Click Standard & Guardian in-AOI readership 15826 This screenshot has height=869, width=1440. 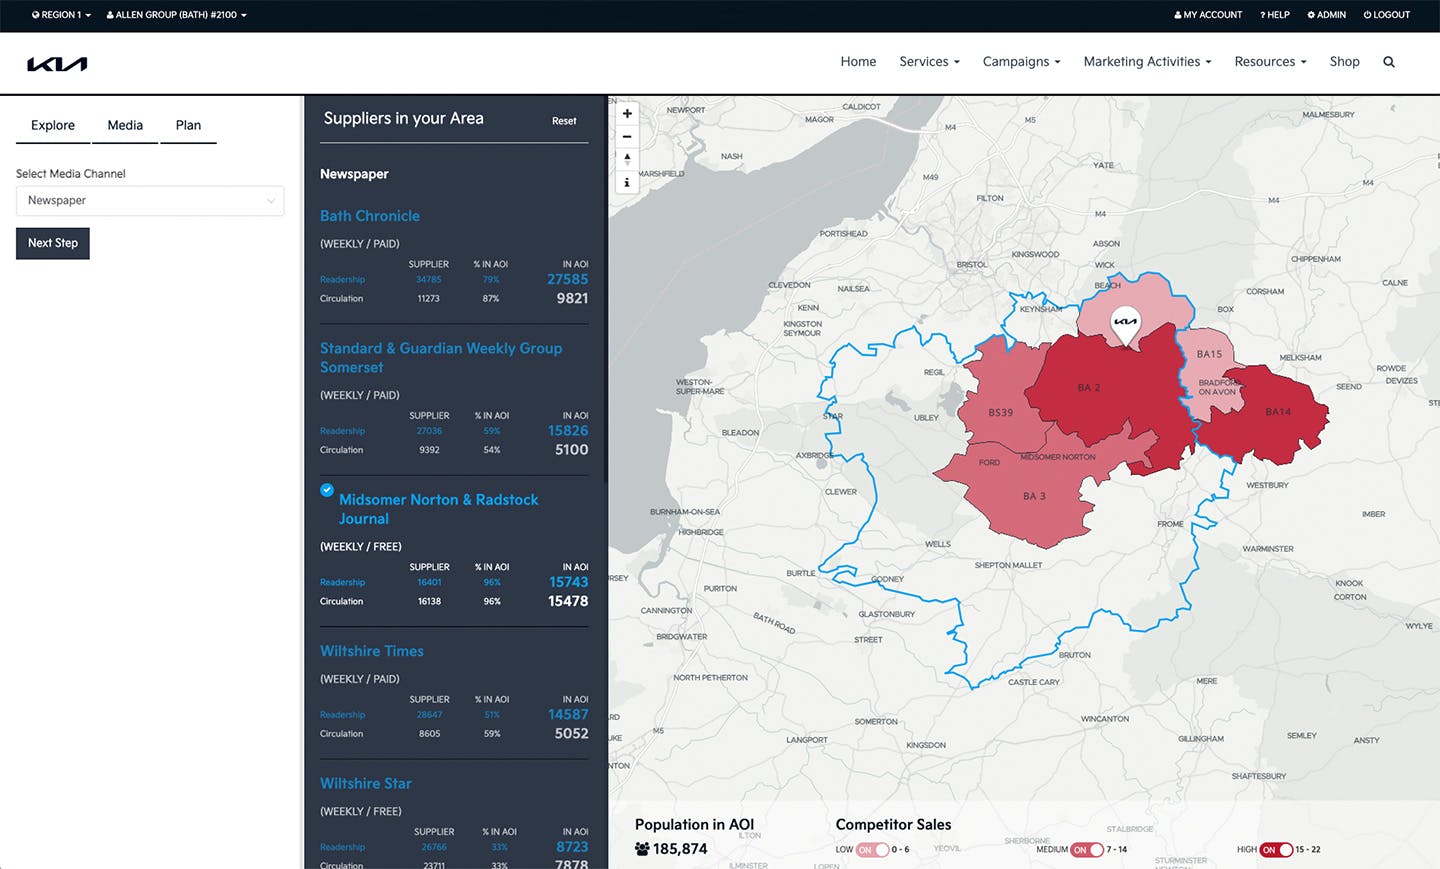coord(568,431)
